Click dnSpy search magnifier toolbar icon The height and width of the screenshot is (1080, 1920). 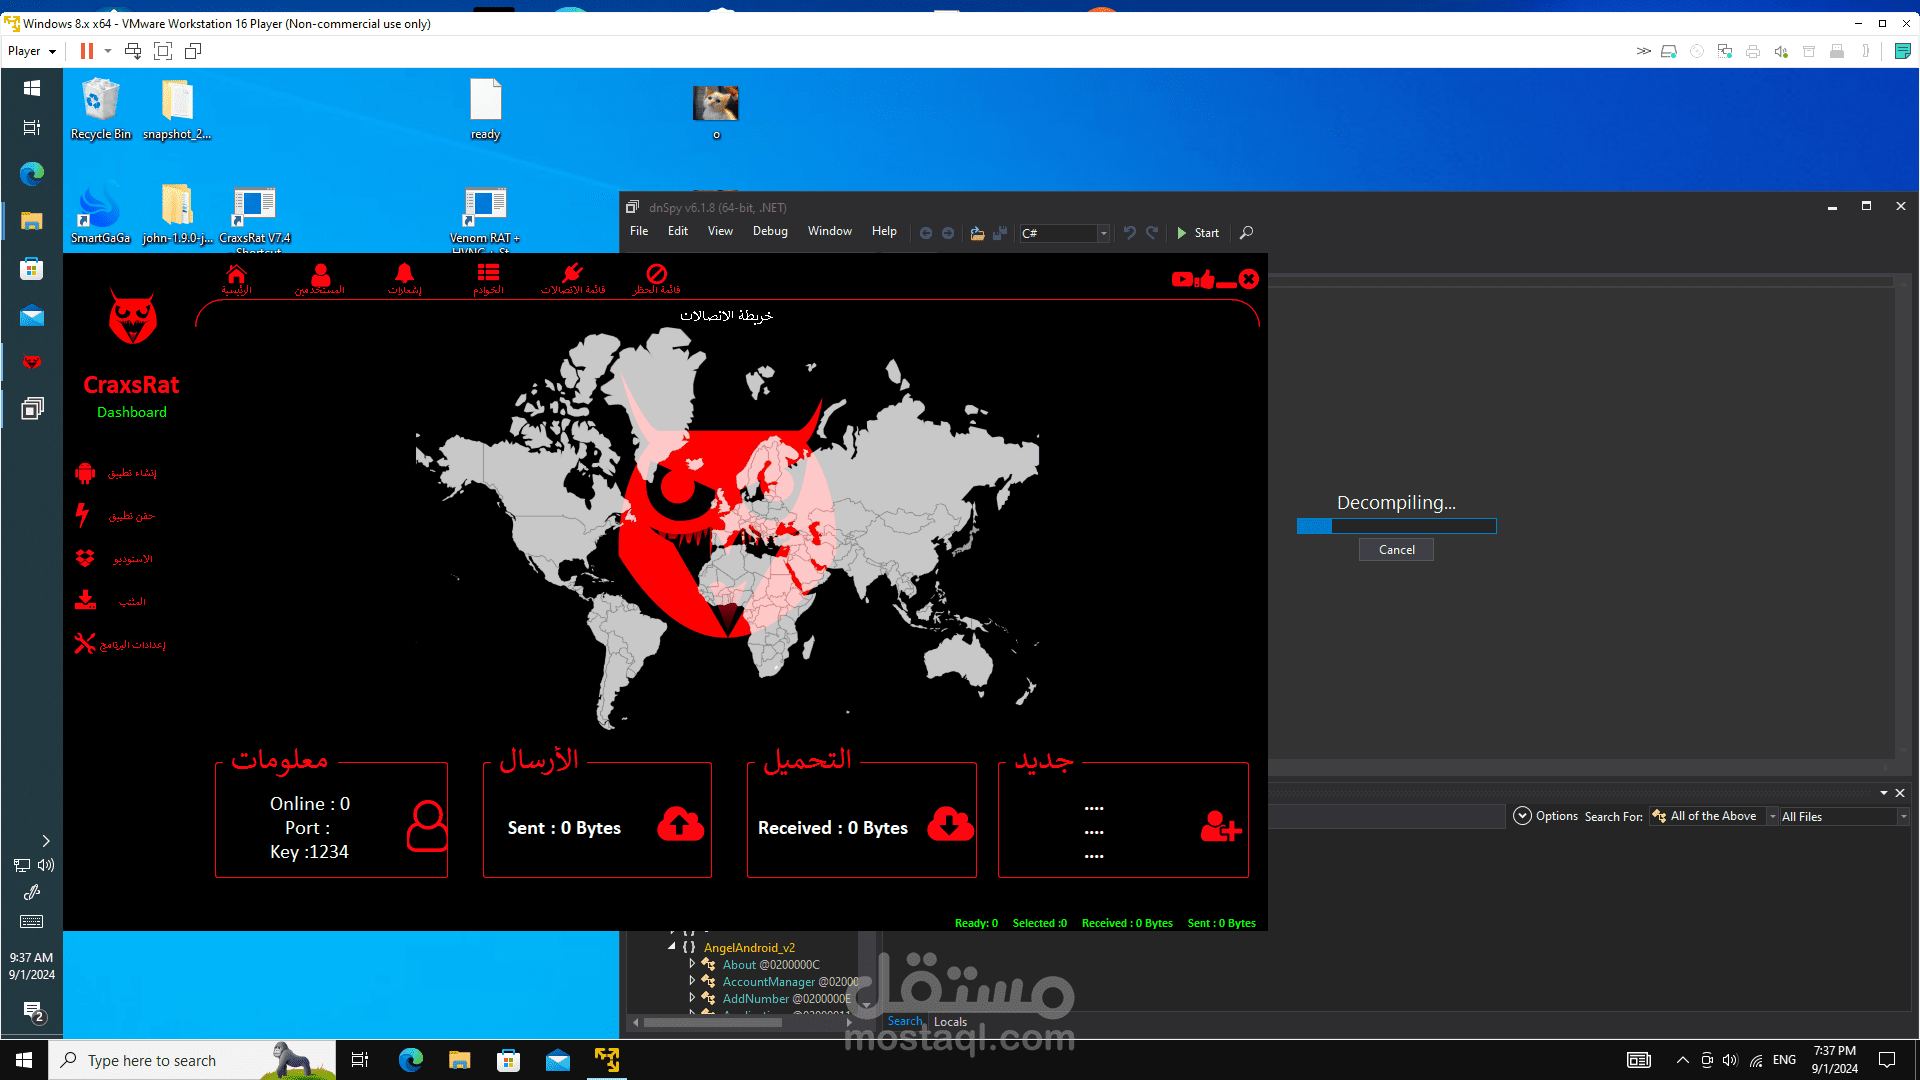tap(1246, 233)
